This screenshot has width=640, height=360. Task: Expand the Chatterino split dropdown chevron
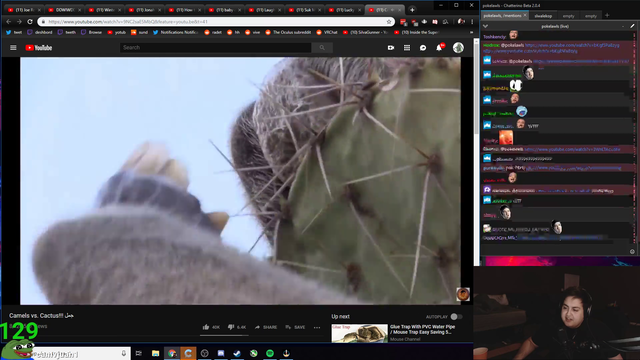[485, 26]
